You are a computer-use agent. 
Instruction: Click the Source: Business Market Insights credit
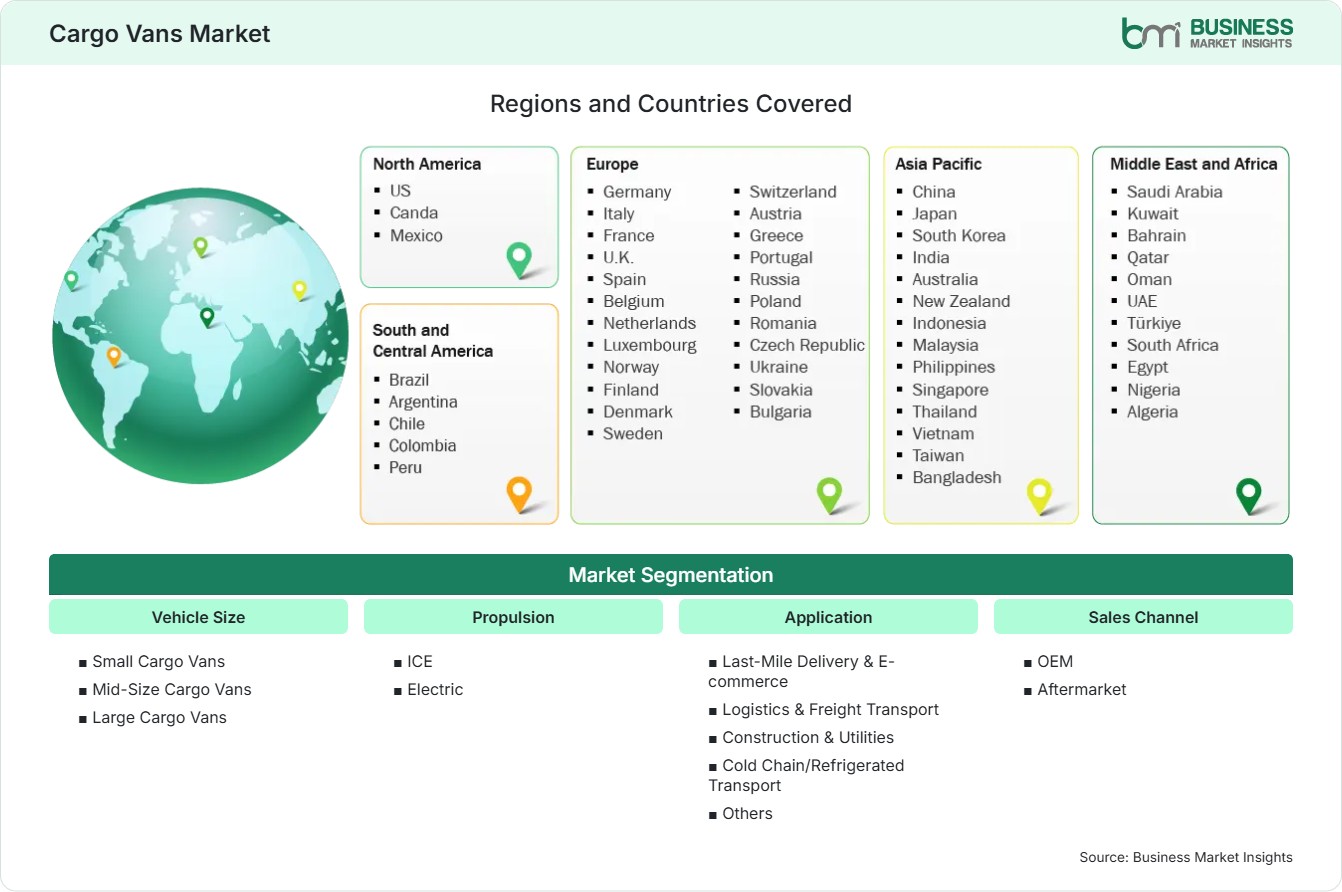(1186, 857)
